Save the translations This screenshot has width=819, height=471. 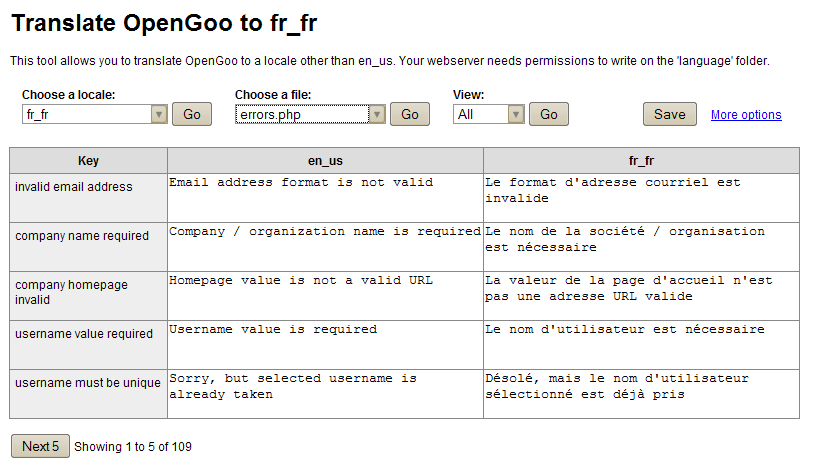pyautogui.click(x=669, y=114)
